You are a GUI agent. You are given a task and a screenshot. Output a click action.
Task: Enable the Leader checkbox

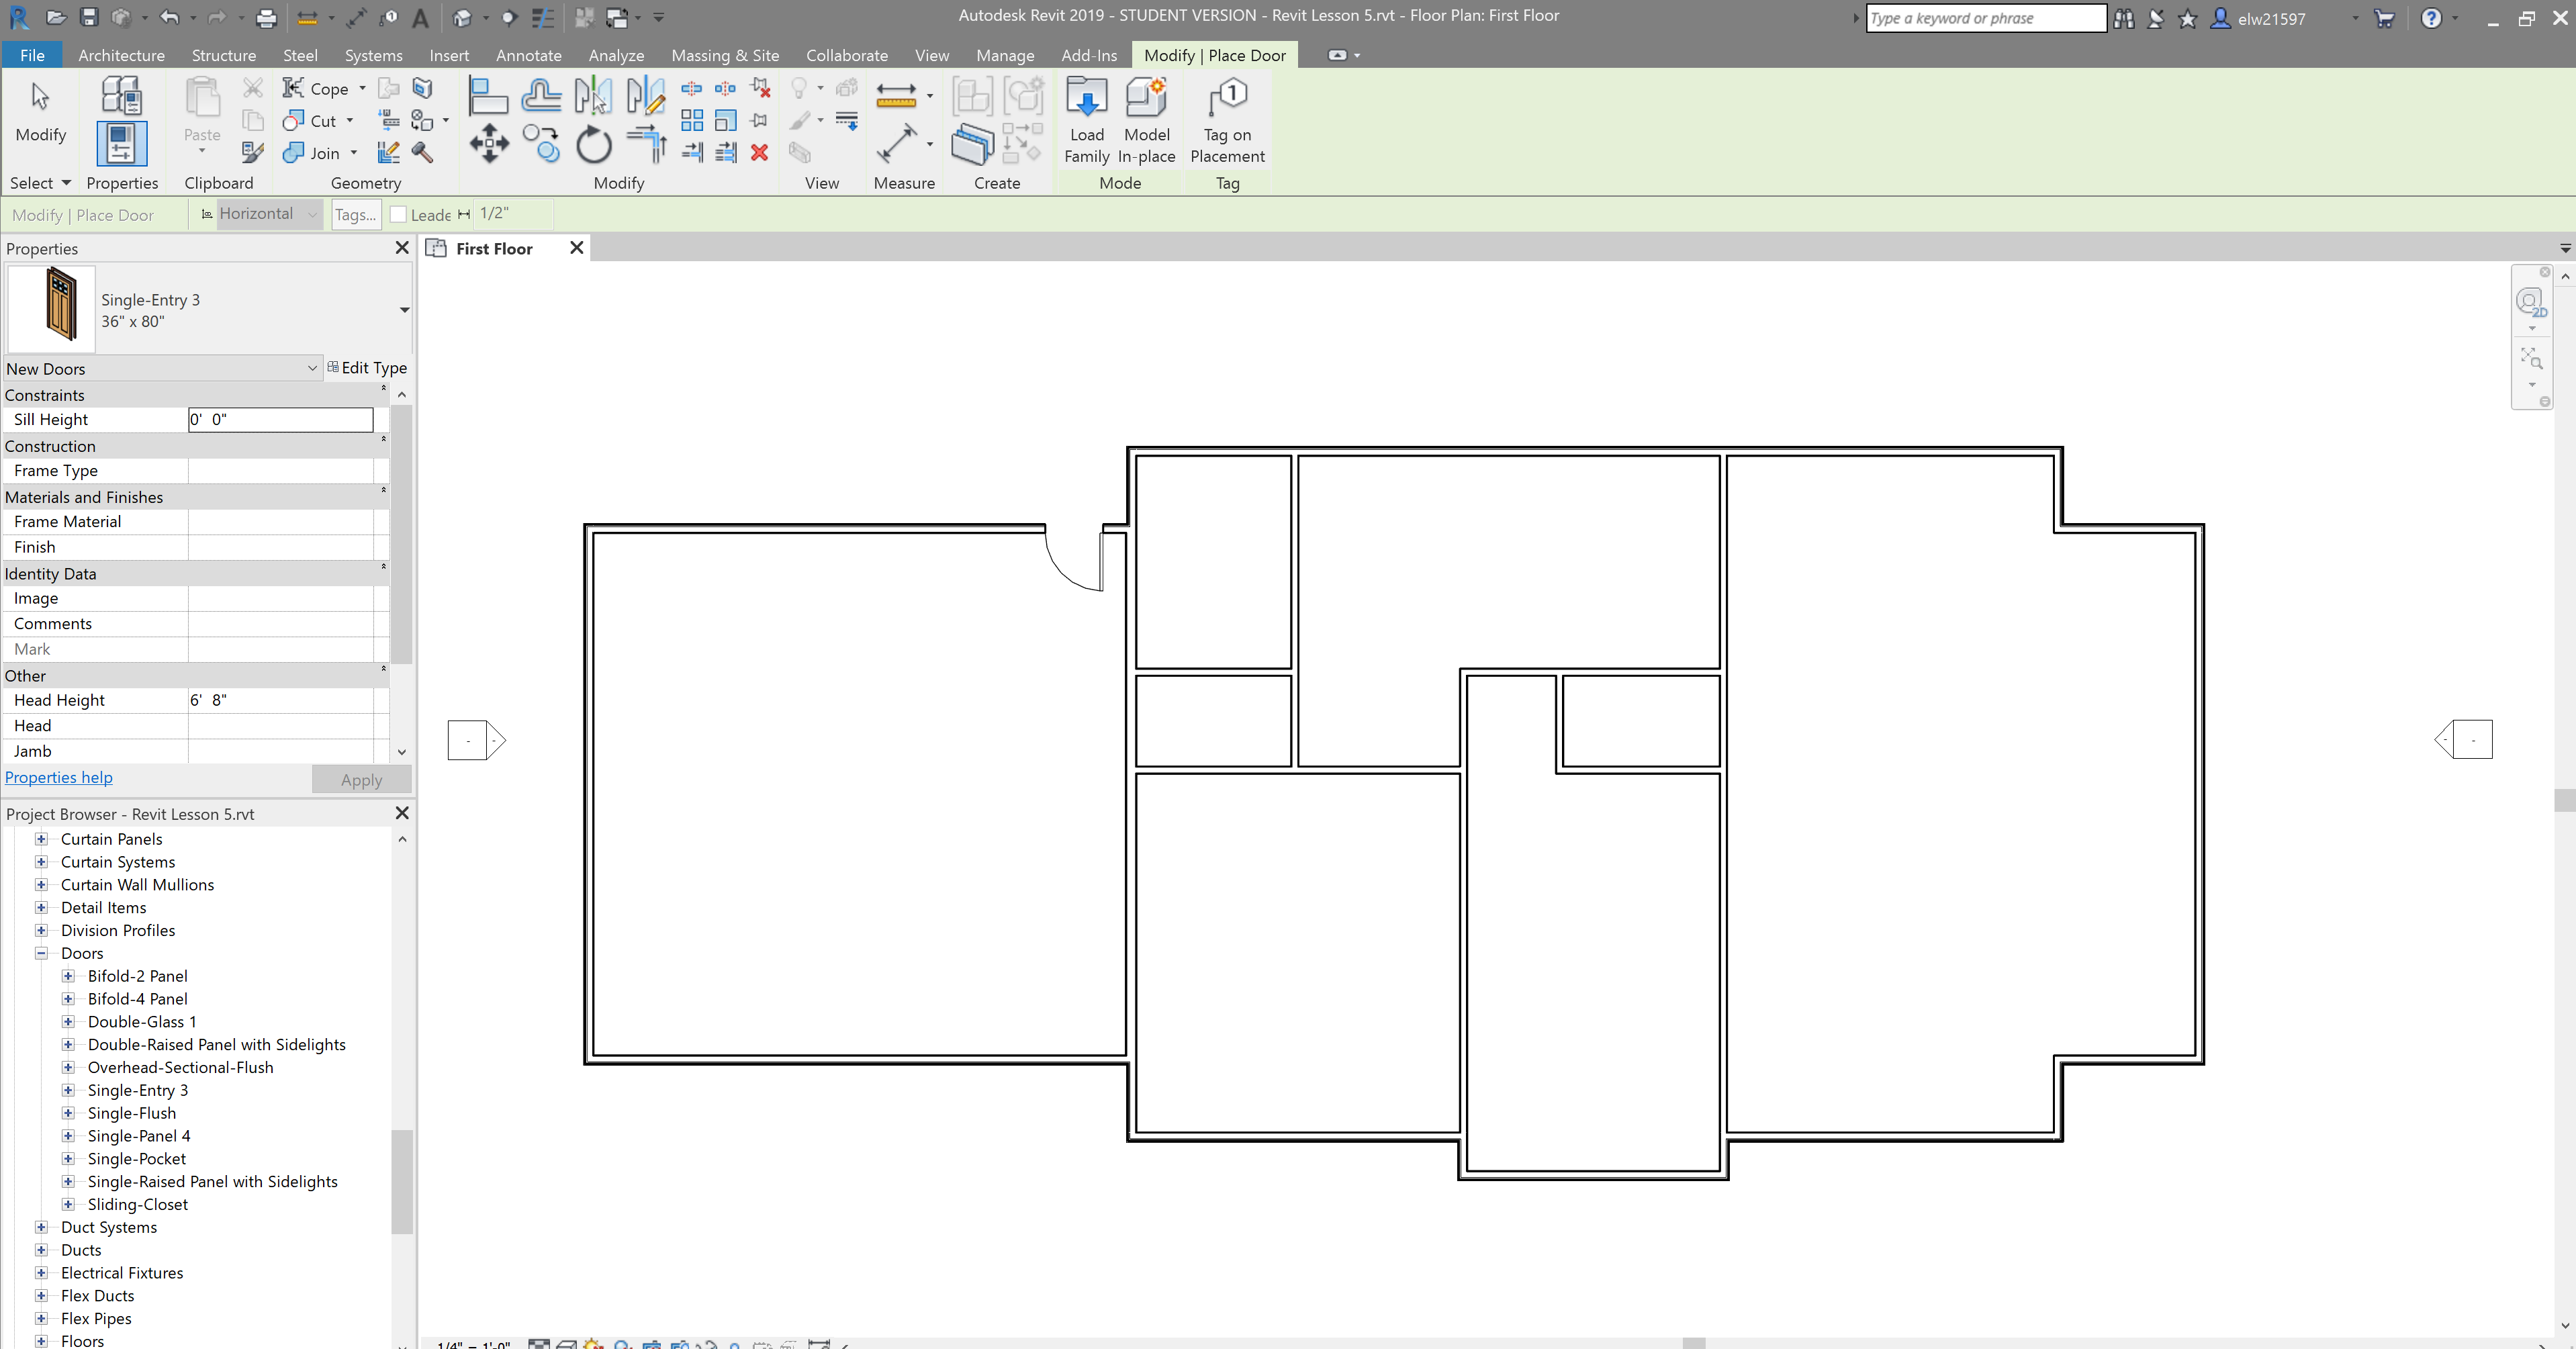click(398, 214)
